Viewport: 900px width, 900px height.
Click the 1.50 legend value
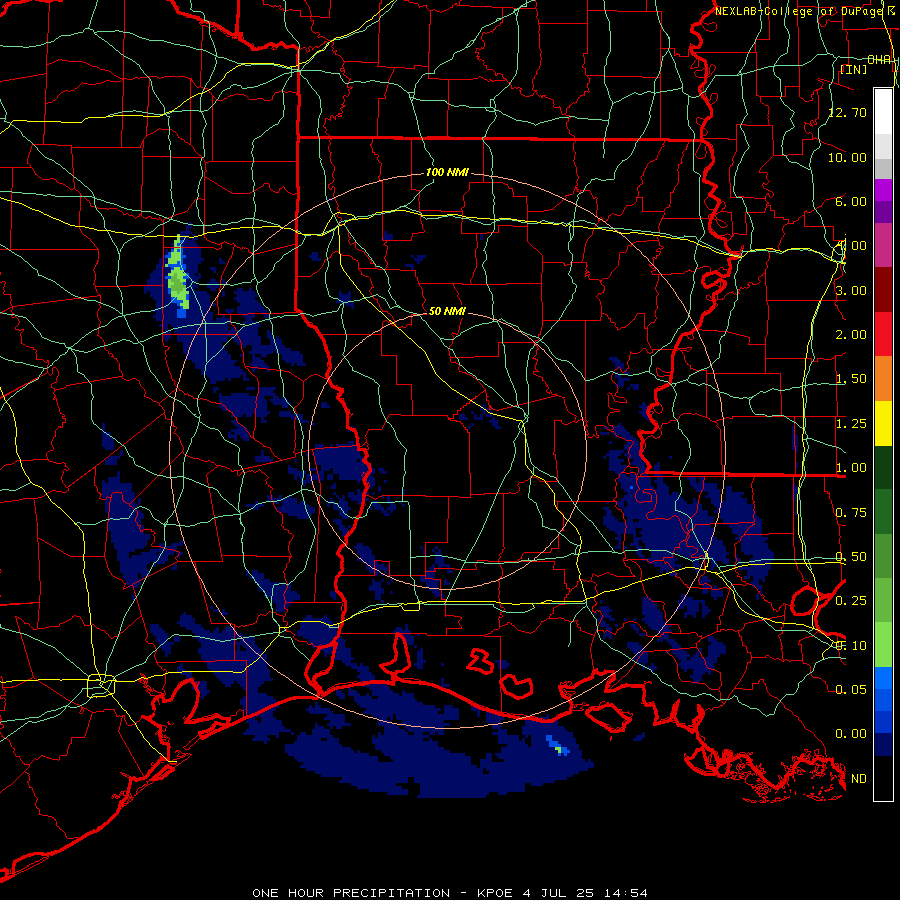click(851, 379)
